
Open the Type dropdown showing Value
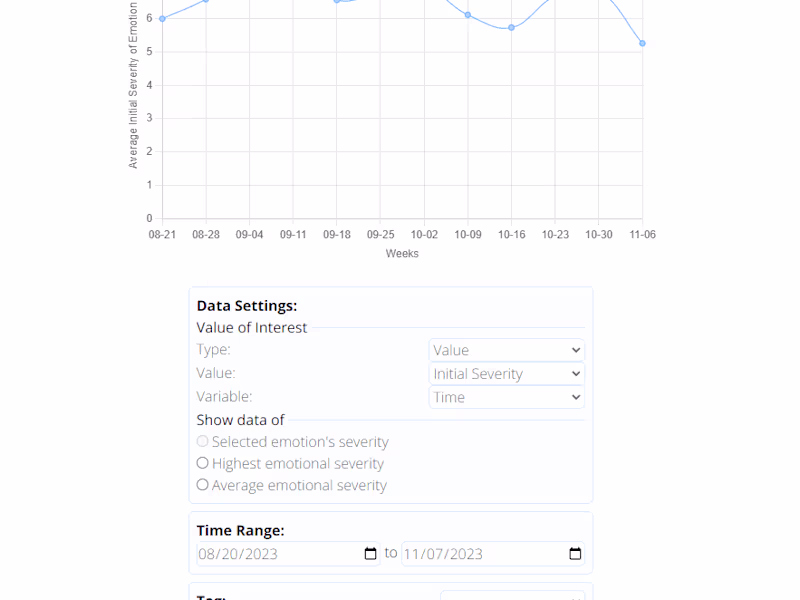(x=506, y=350)
